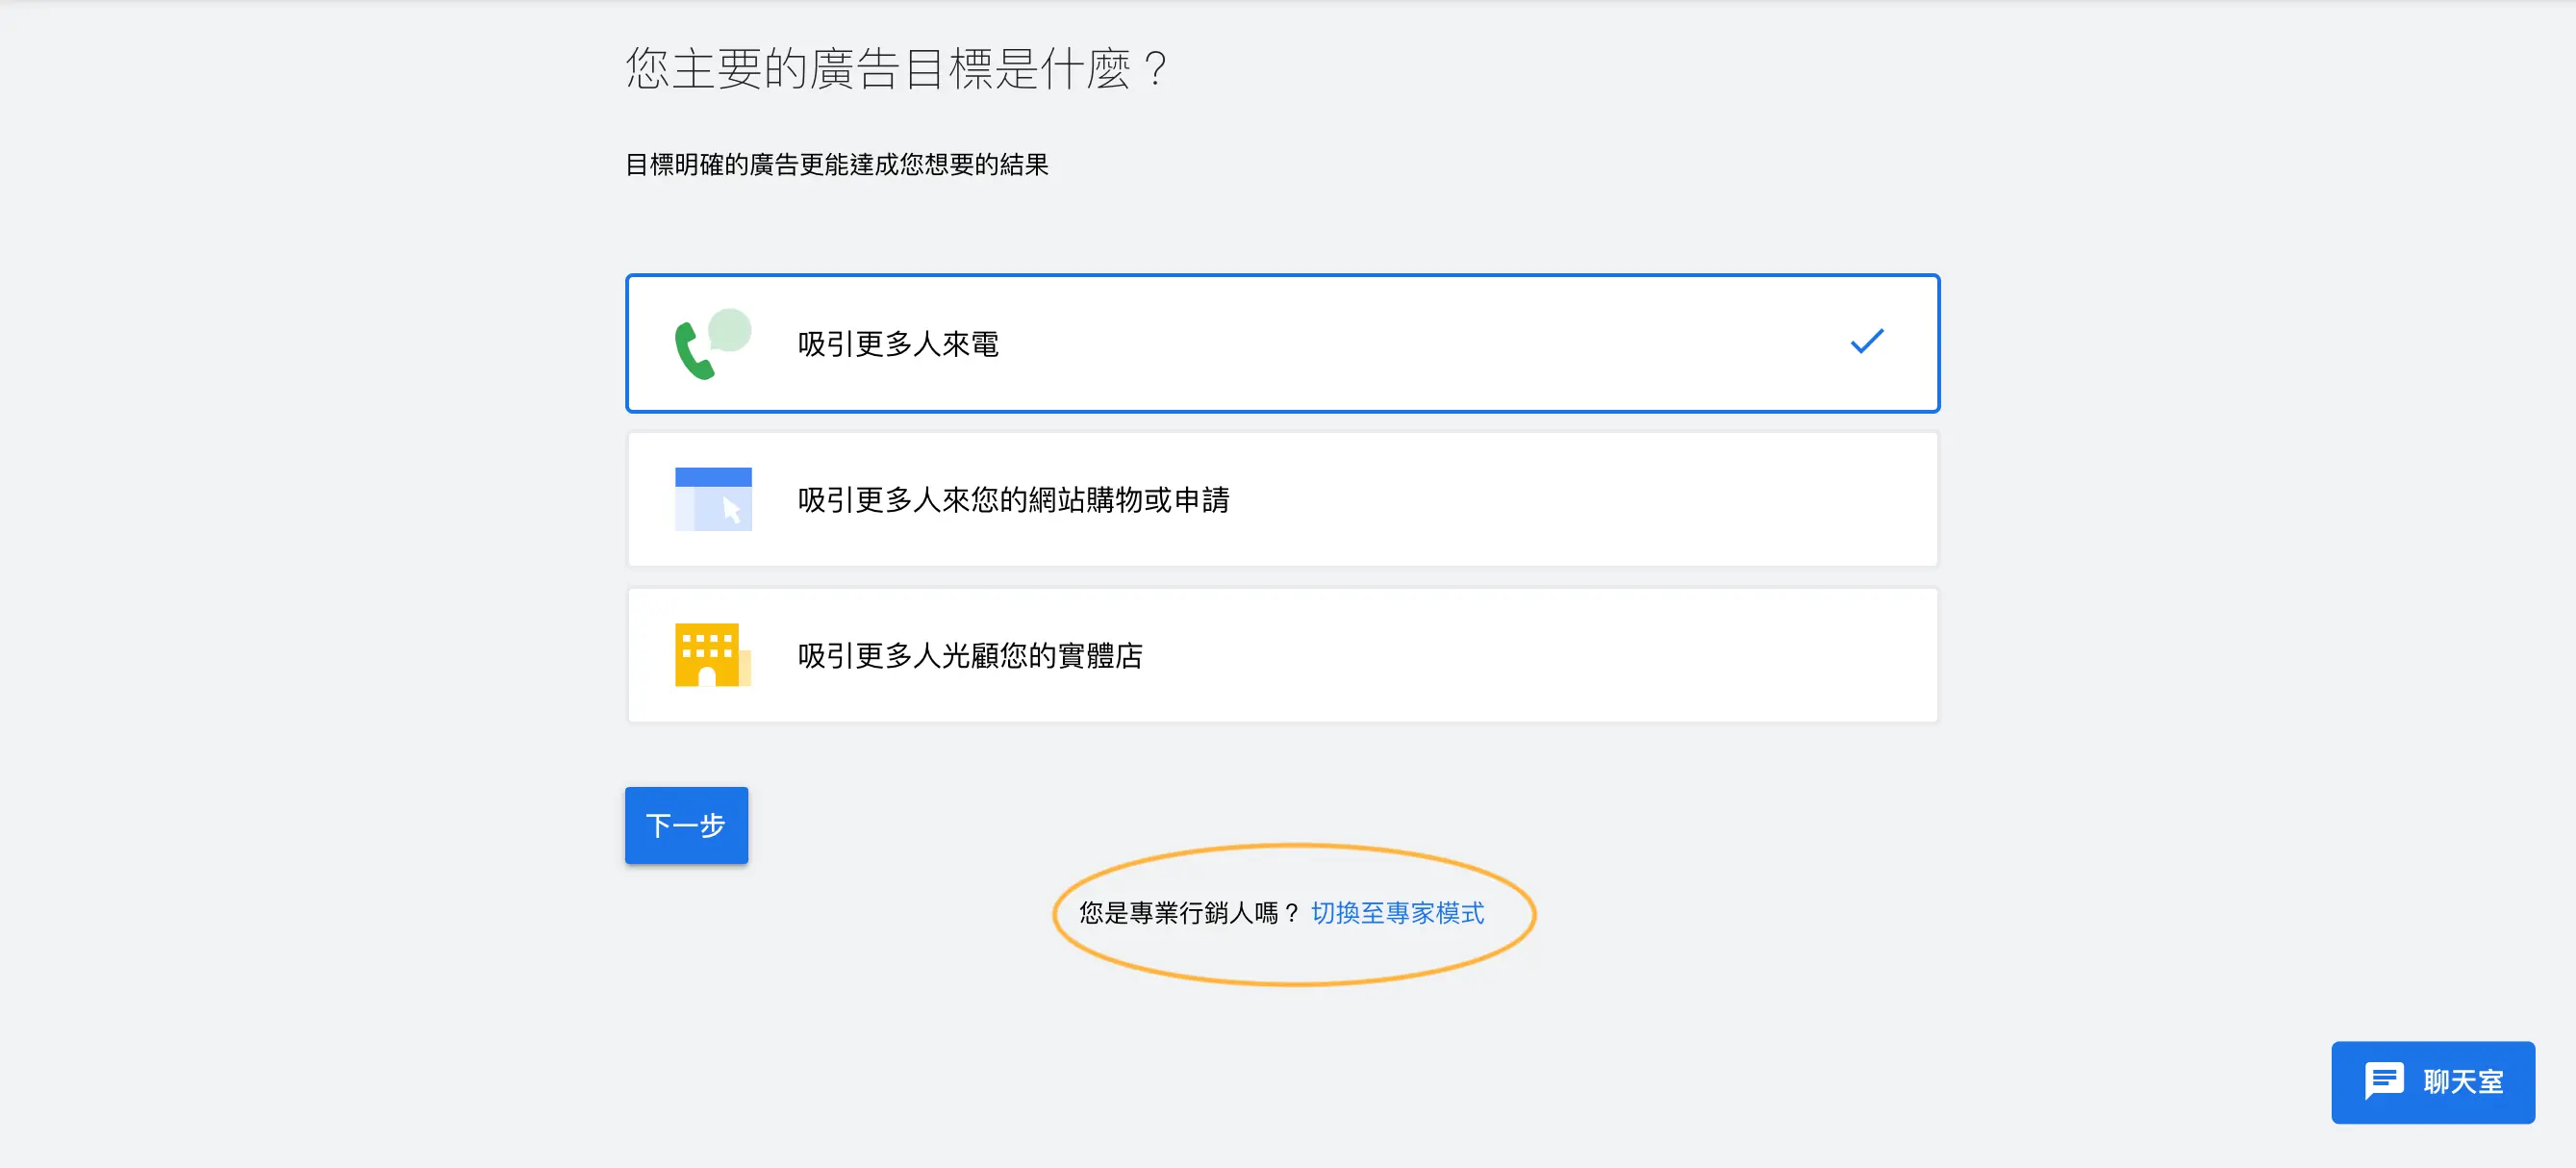Click the 下一步 button
Image resolution: width=2576 pixels, height=1168 pixels.
click(x=686, y=825)
